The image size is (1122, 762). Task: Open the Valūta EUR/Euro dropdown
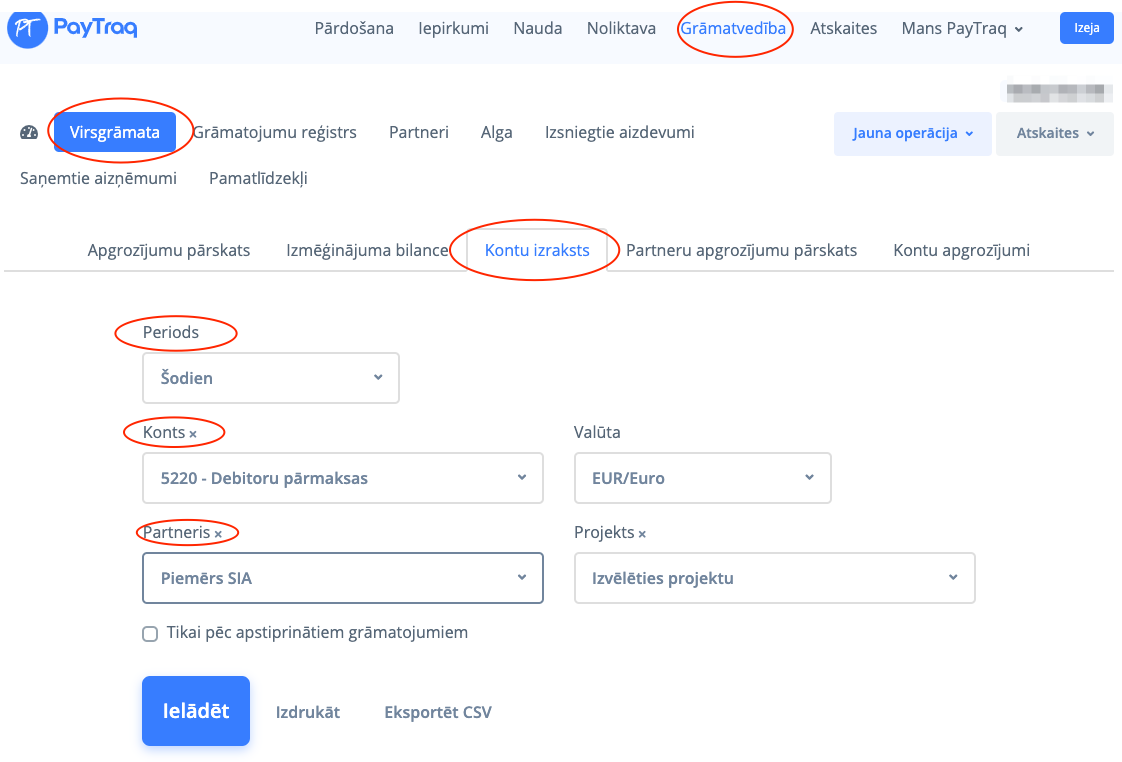tap(702, 478)
